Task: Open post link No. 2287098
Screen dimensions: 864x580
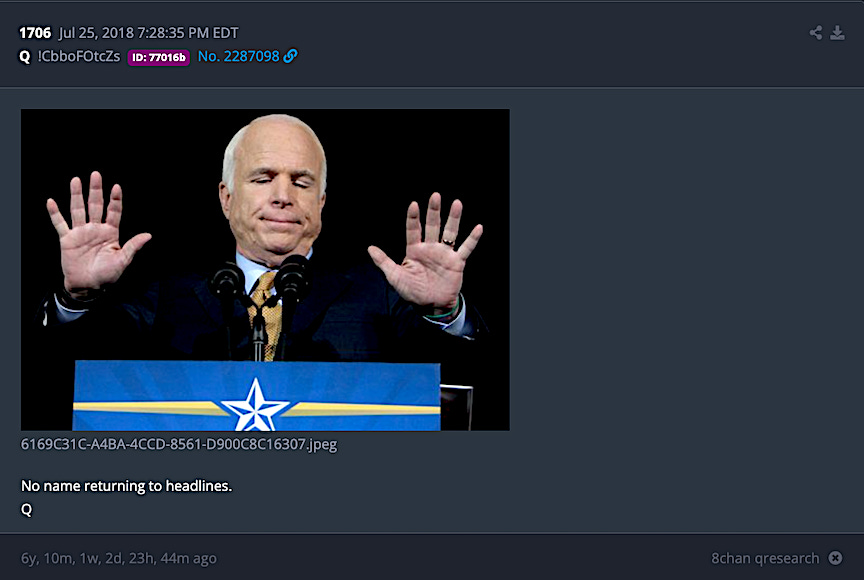Action: pos(239,56)
